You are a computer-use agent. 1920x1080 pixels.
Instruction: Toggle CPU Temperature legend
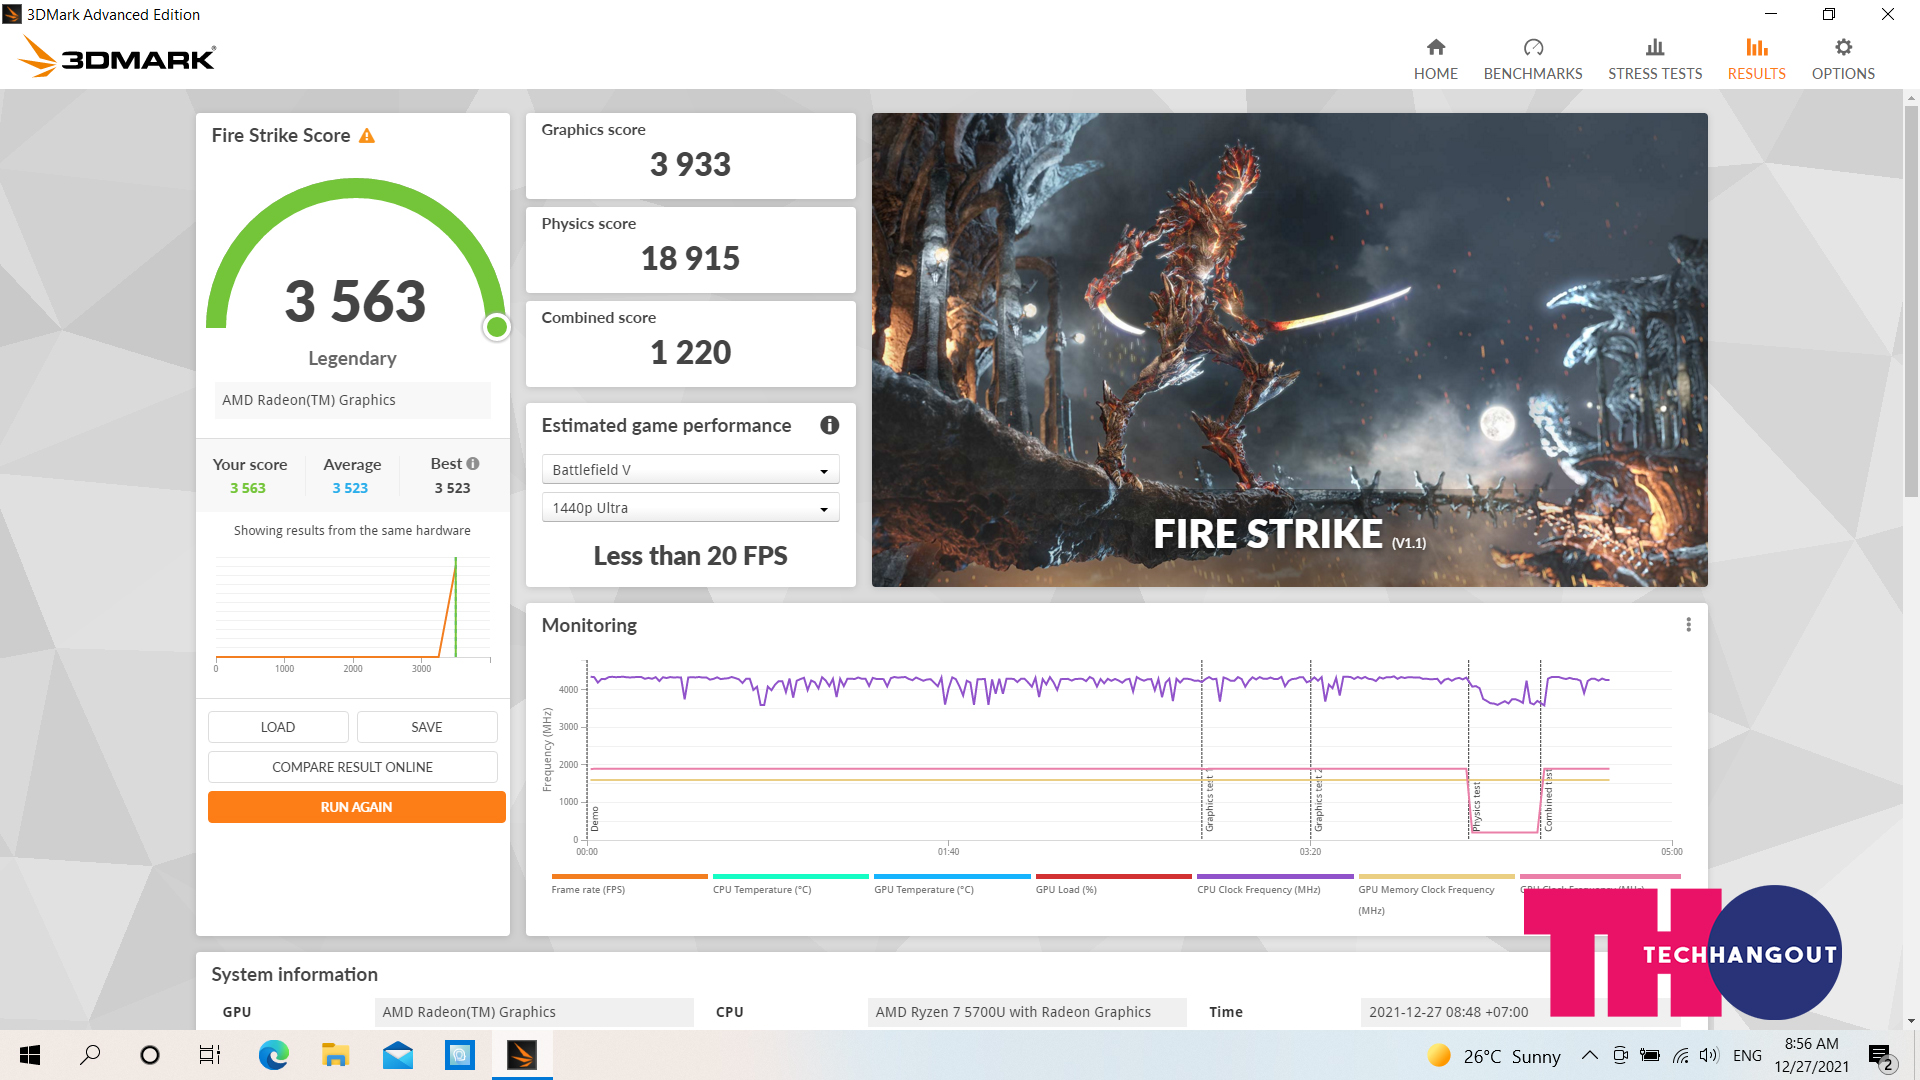pyautogui.click(x=789, y=884)
